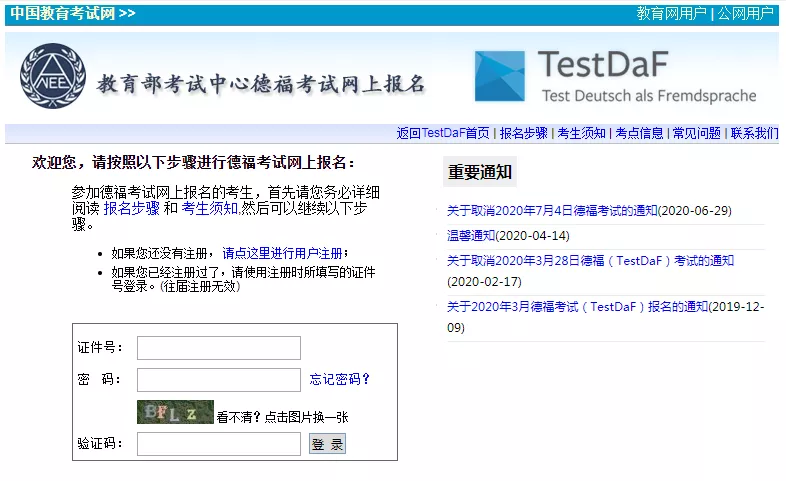786x481 pixels.
Task: Click the 登录 button
Action: (x=327, y=444)
